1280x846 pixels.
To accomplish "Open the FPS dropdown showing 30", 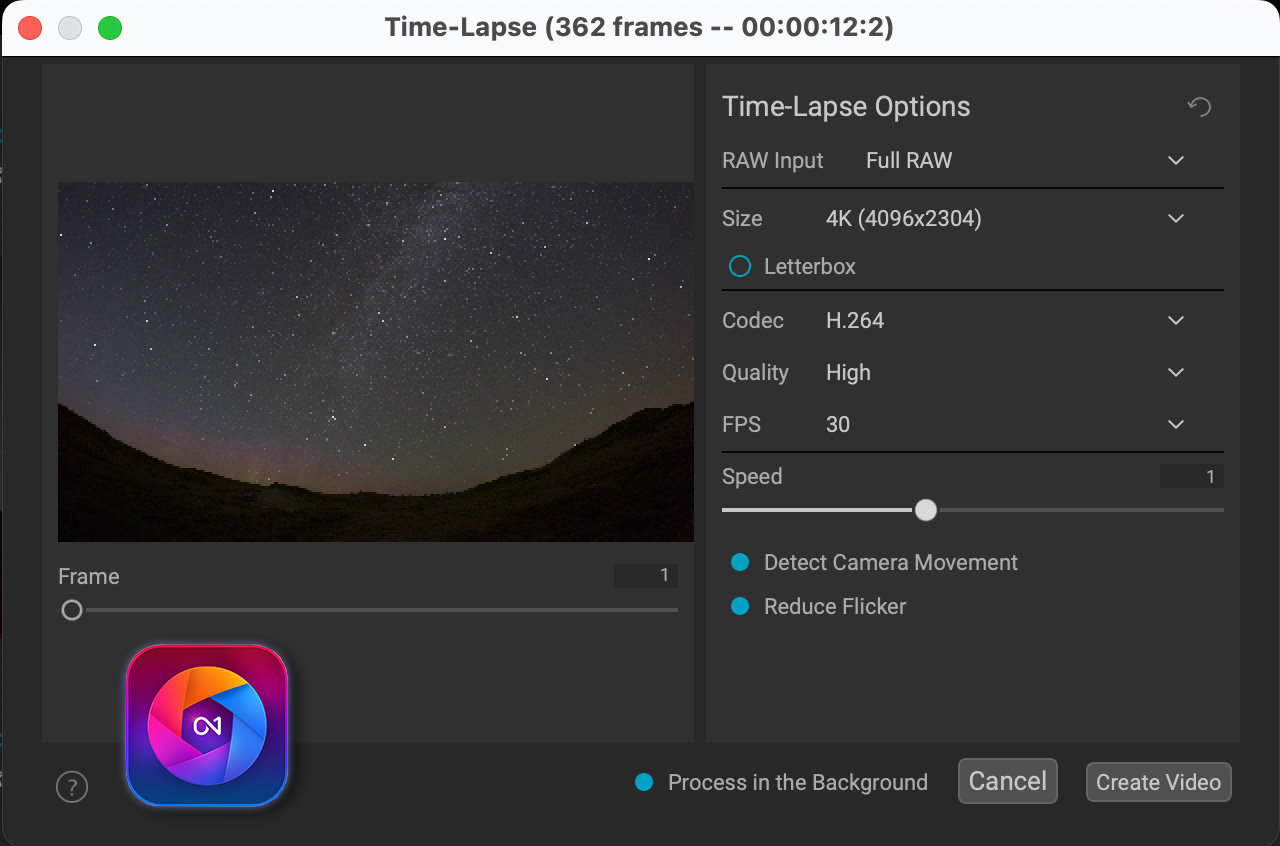I will 1175,425.
